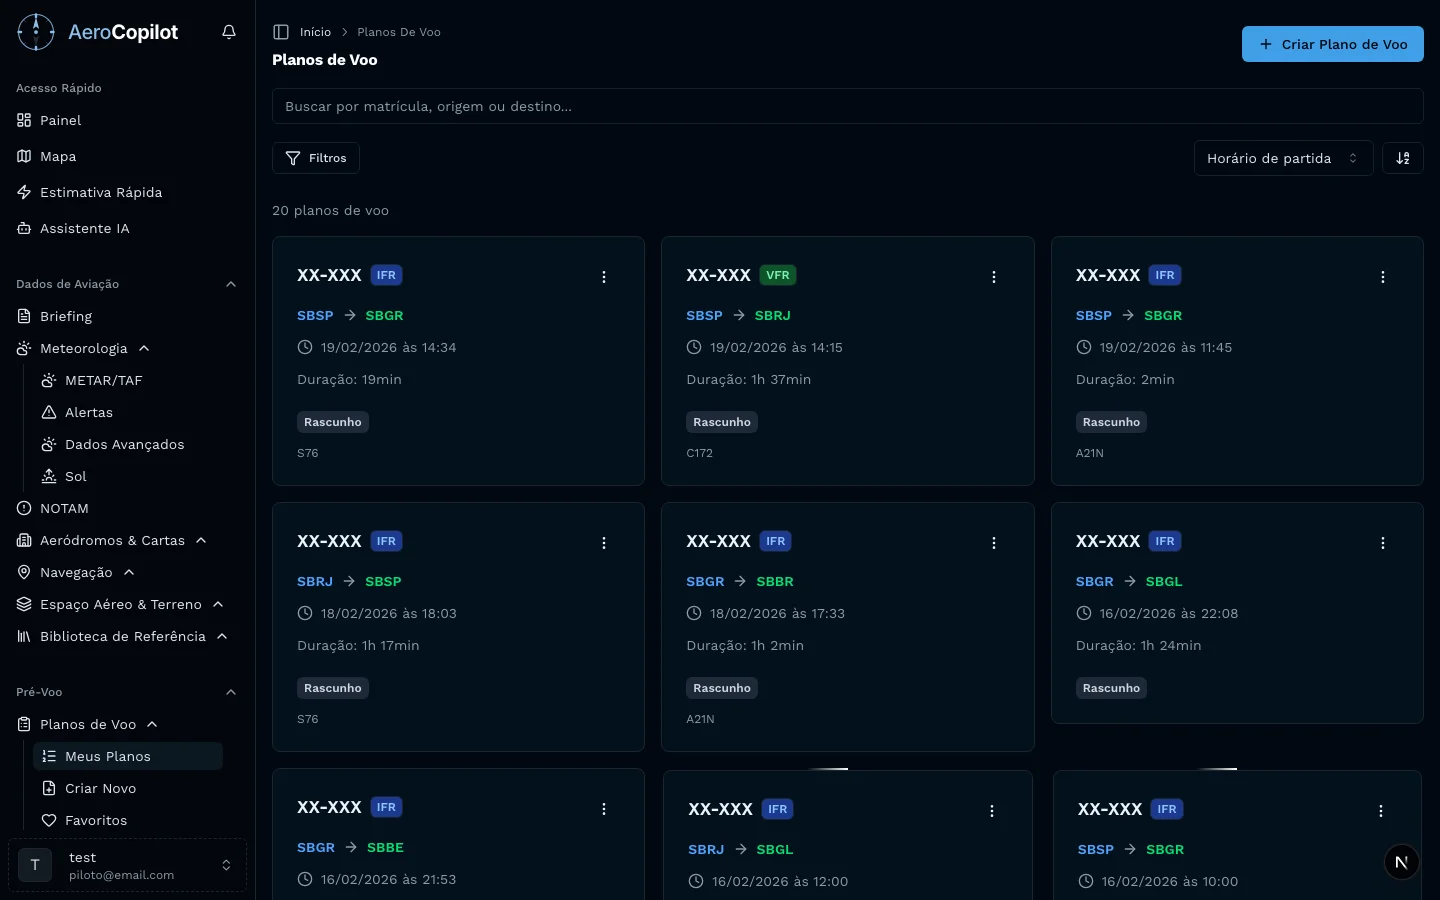
Task: Expand the Aeródromos & Cartas menu
Action: click(201, 540)
